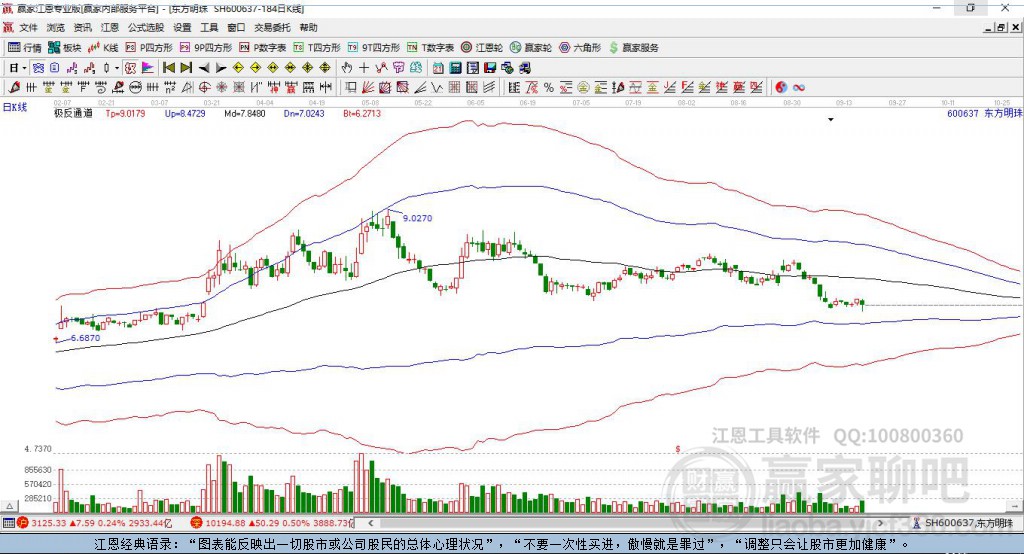Open the 9T四方形 tool

coord(374,48)
